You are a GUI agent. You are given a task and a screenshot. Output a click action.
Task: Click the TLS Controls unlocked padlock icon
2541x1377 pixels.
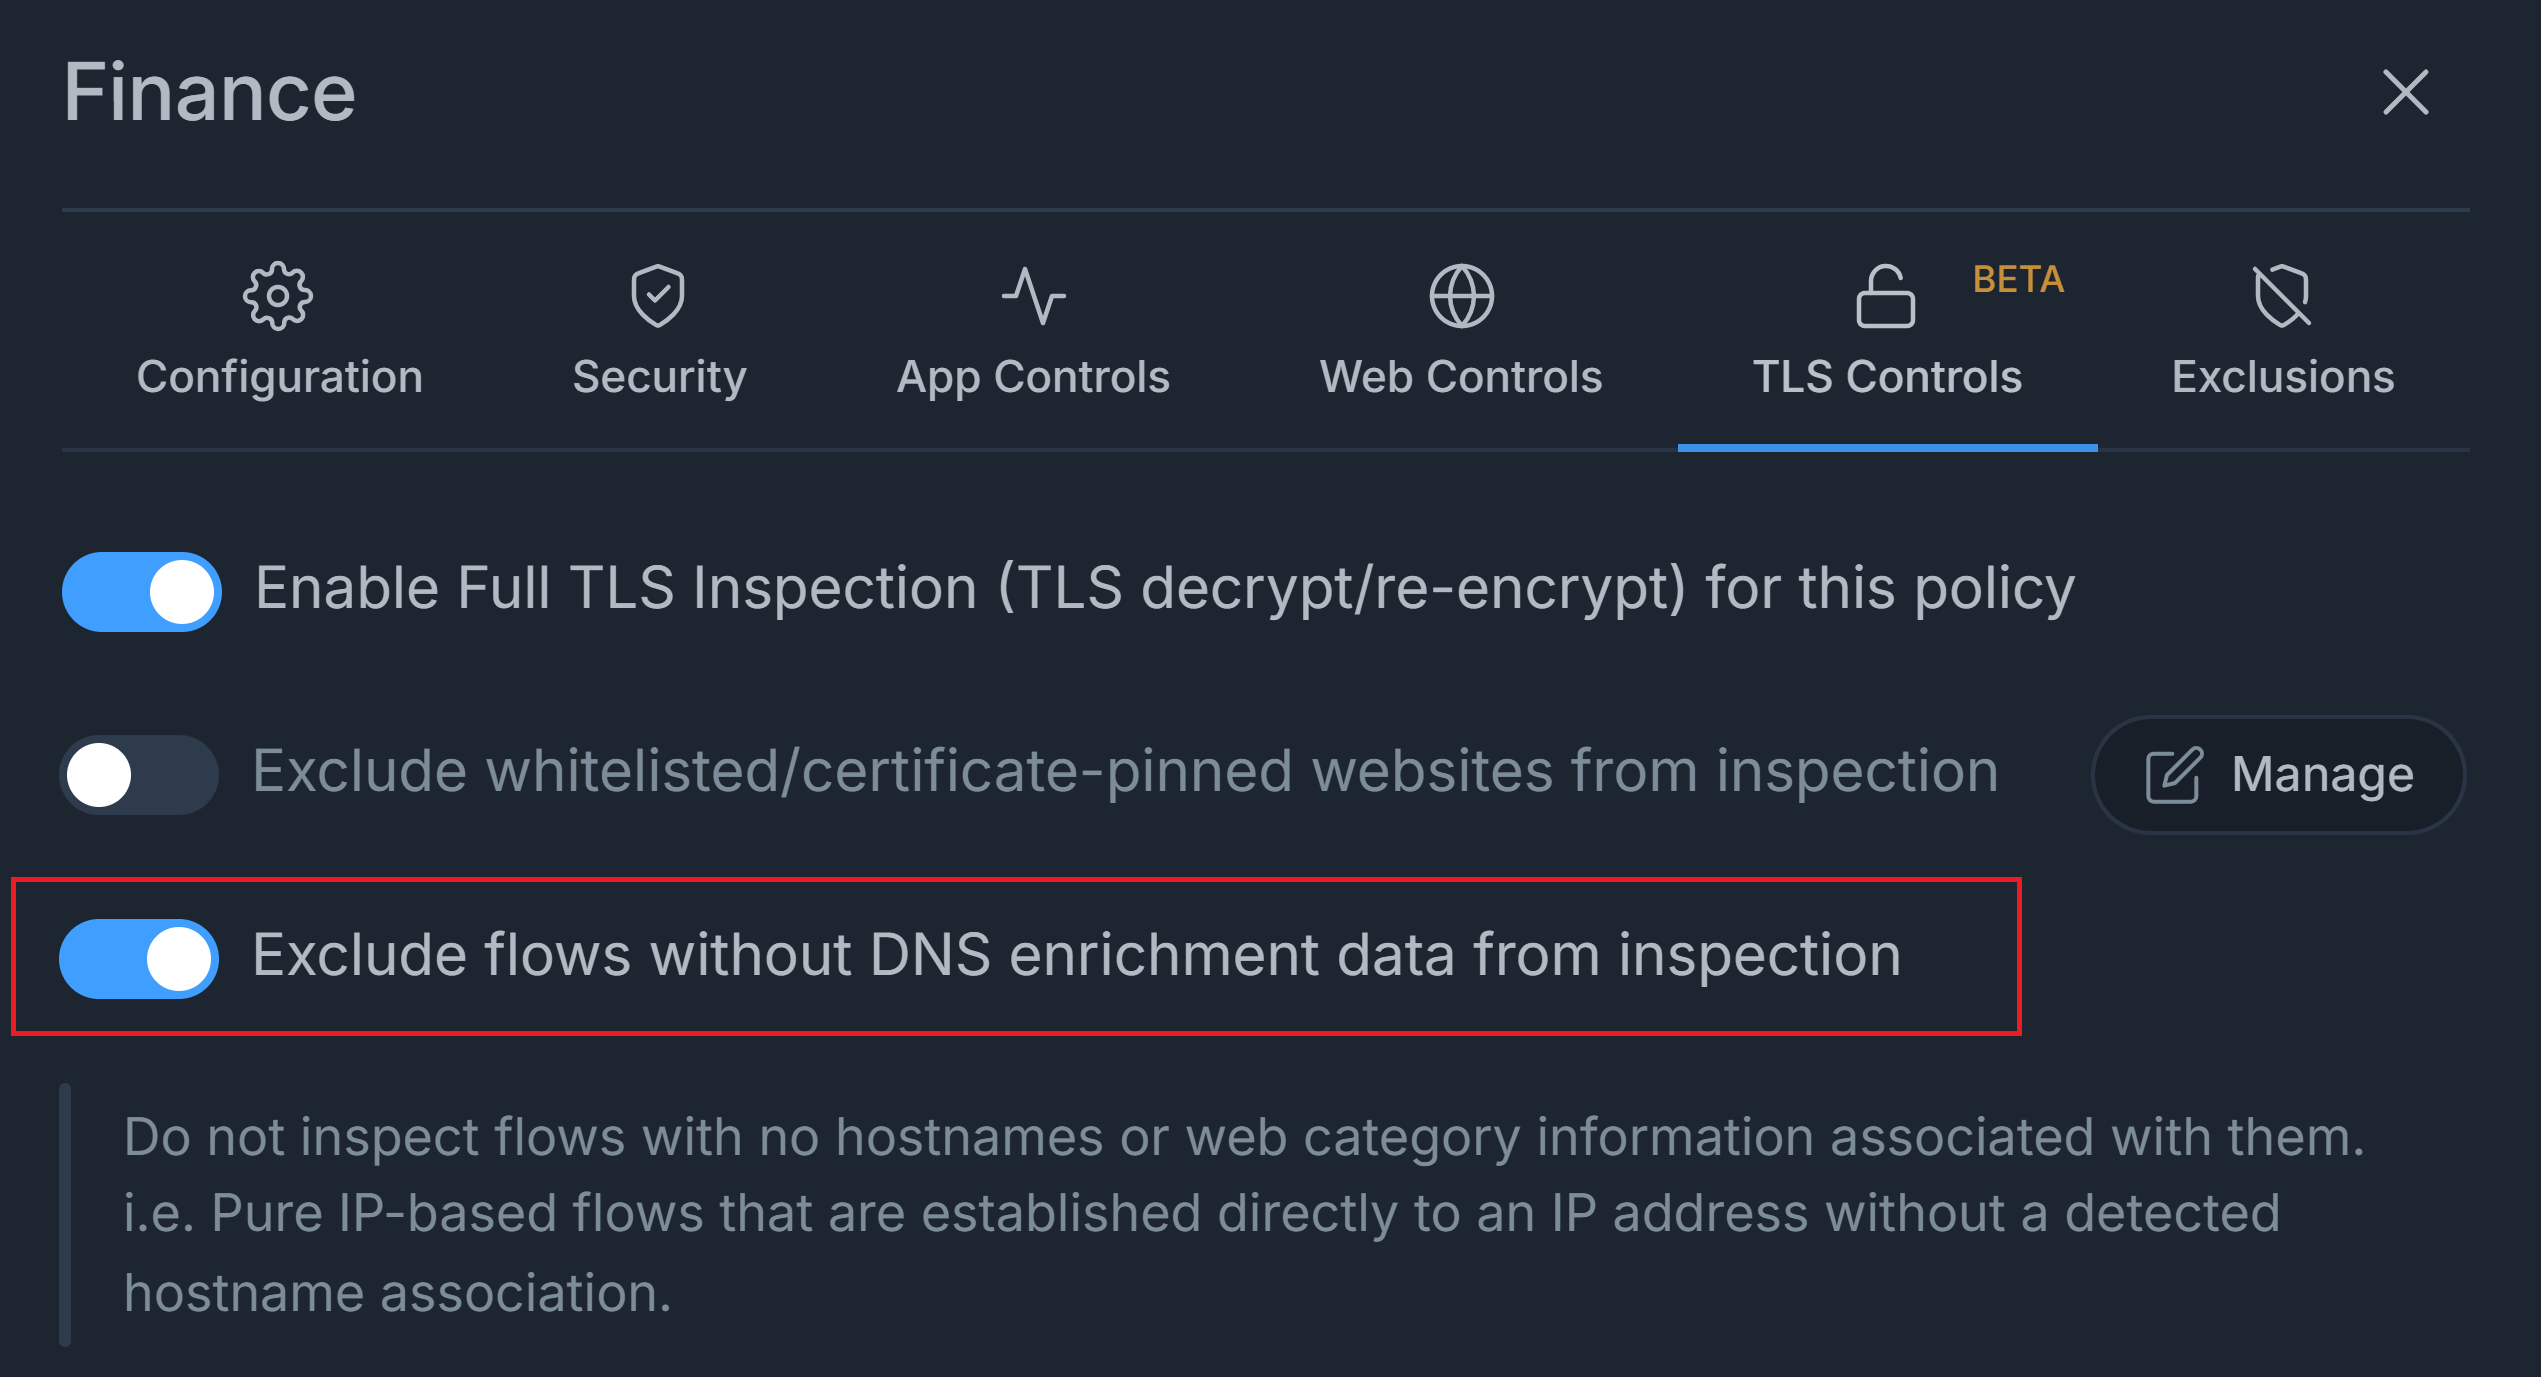(1885, 296)
